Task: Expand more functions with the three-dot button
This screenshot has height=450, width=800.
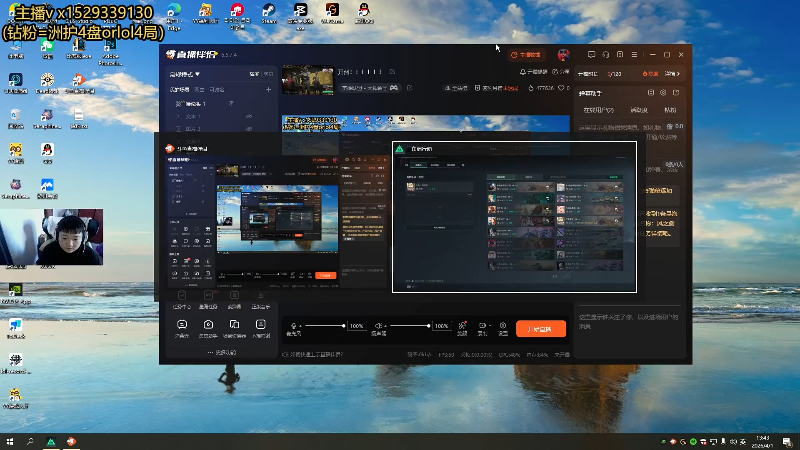Action: pyautogui.click(x=222, y=353)
